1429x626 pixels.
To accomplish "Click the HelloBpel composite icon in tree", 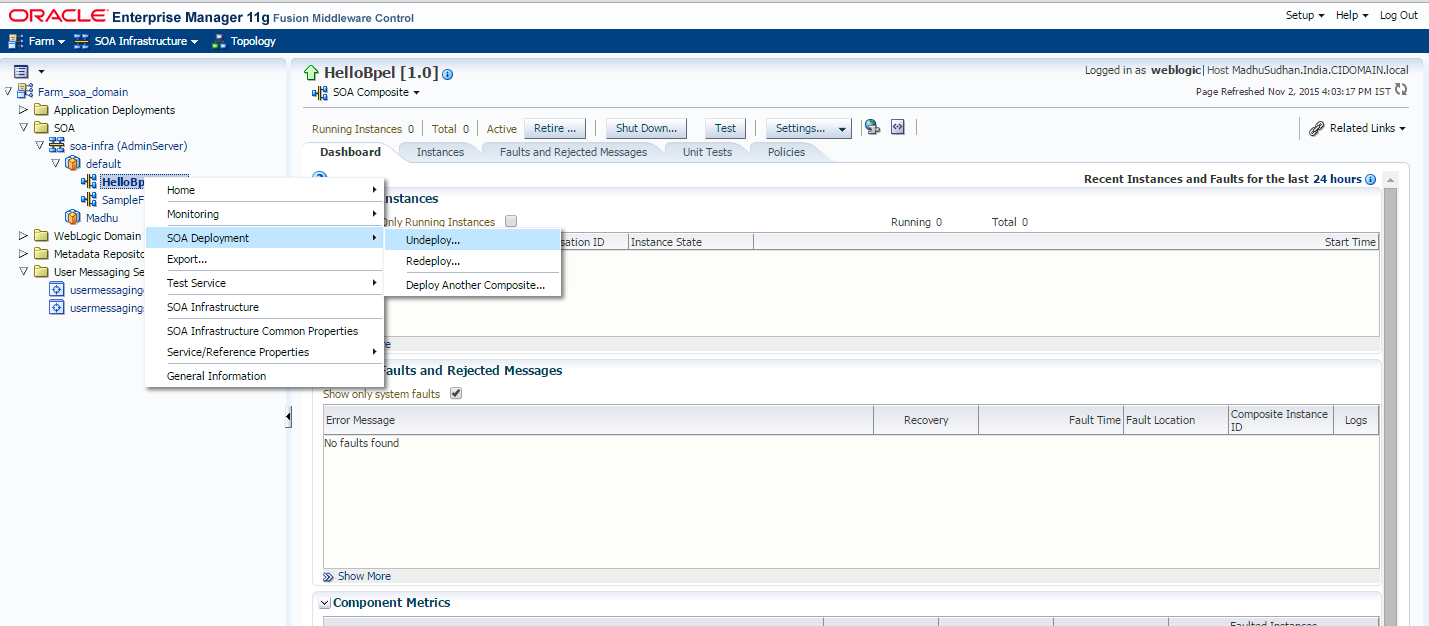I will [x=89, y=182].
